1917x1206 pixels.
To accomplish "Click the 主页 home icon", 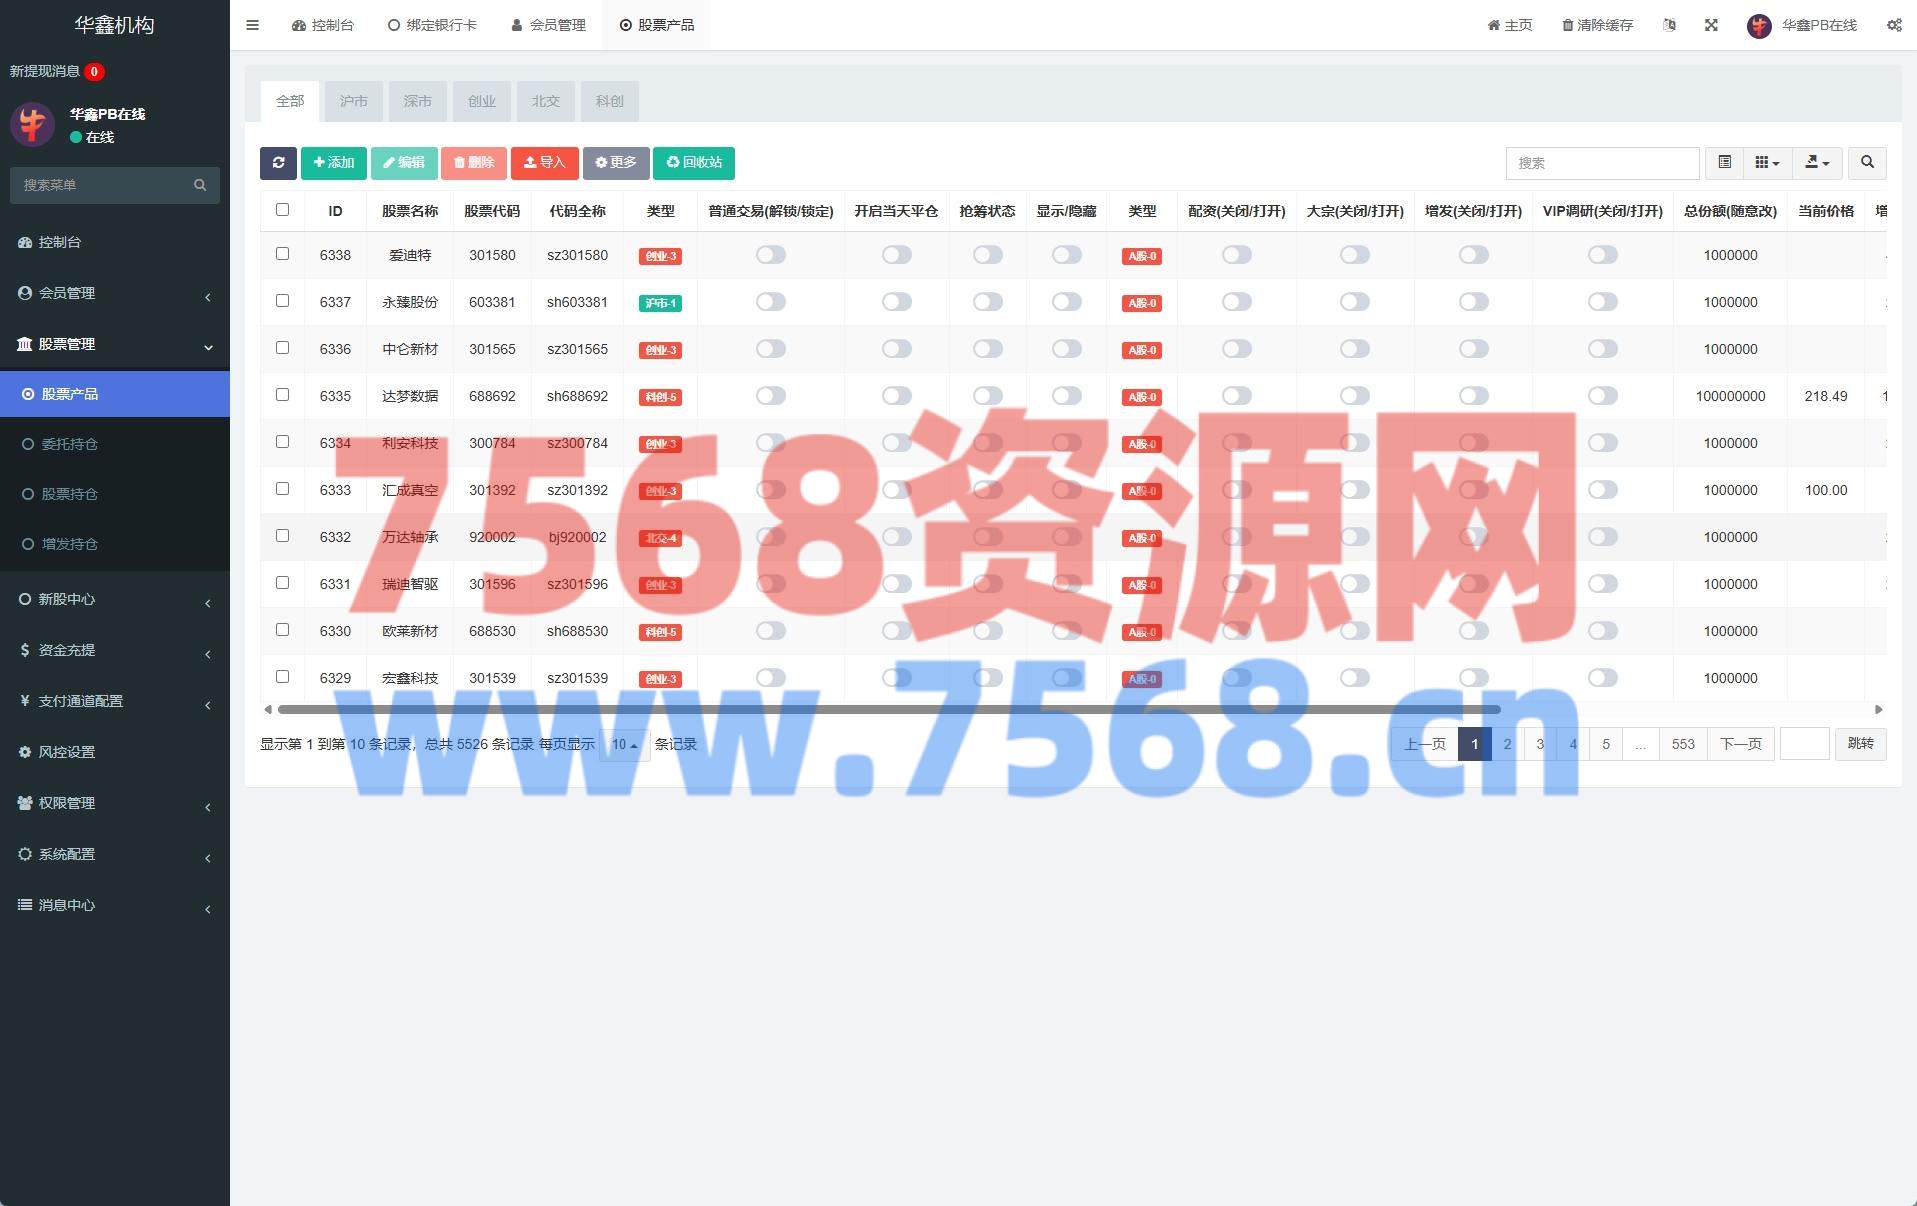I will tap(1493, 25).
